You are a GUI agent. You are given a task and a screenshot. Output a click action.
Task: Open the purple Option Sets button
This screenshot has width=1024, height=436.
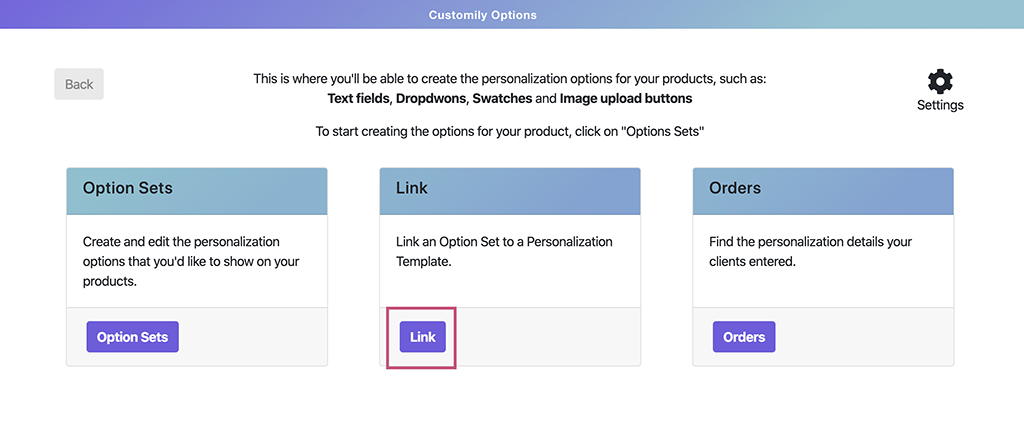pyautogui.click(x=132, y=337)
